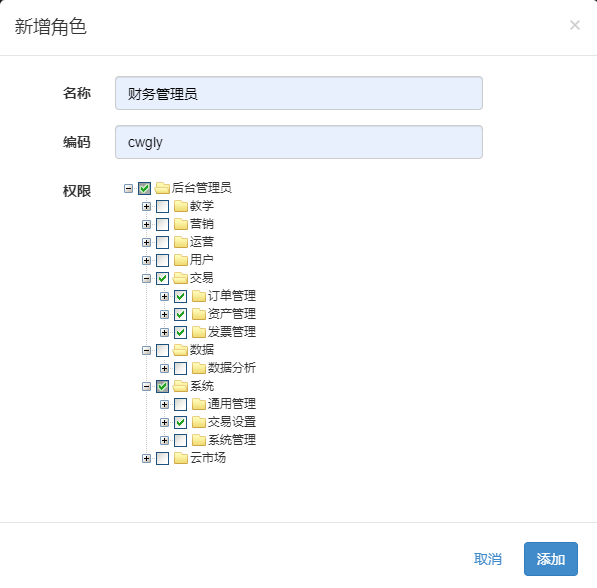Click the 取消 link
The image size is (597, 588).
click(488, 559)
